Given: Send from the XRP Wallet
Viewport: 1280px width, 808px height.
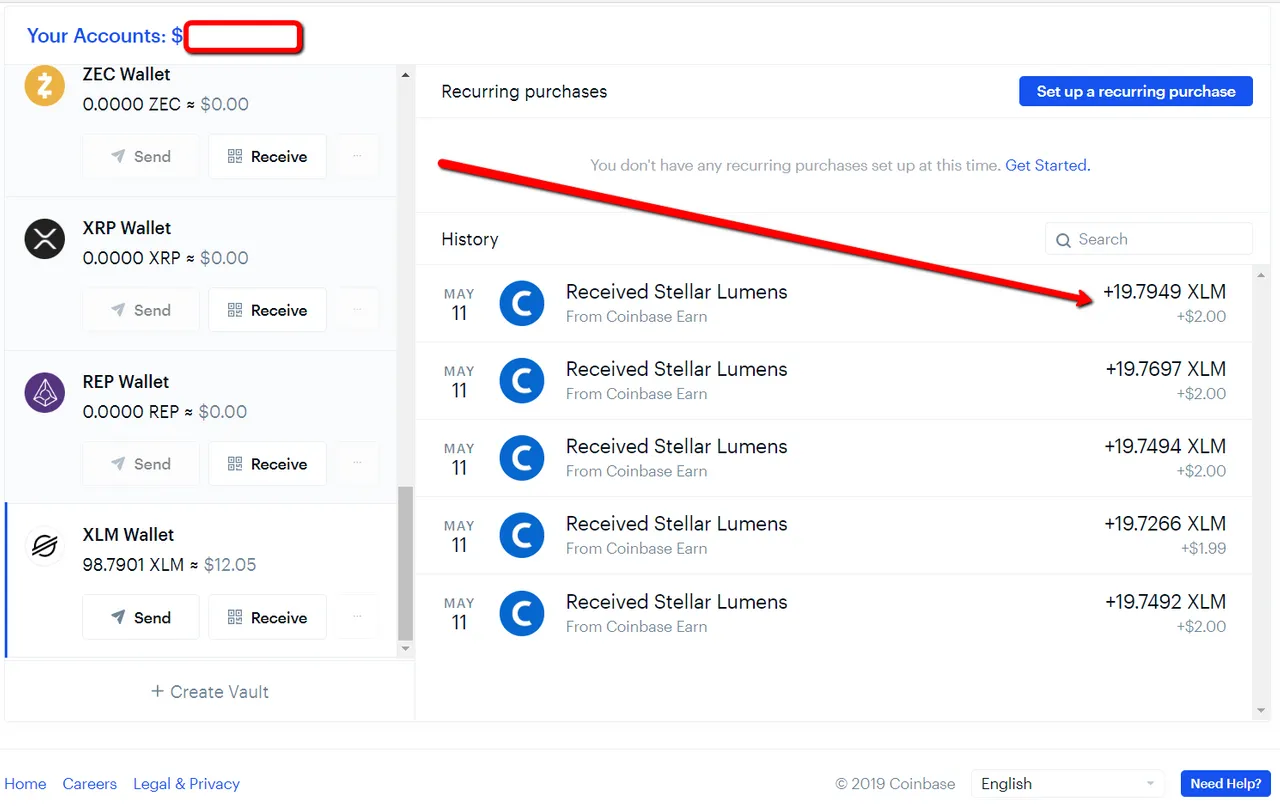Looking at the screenshot, I should coord(141,310).
